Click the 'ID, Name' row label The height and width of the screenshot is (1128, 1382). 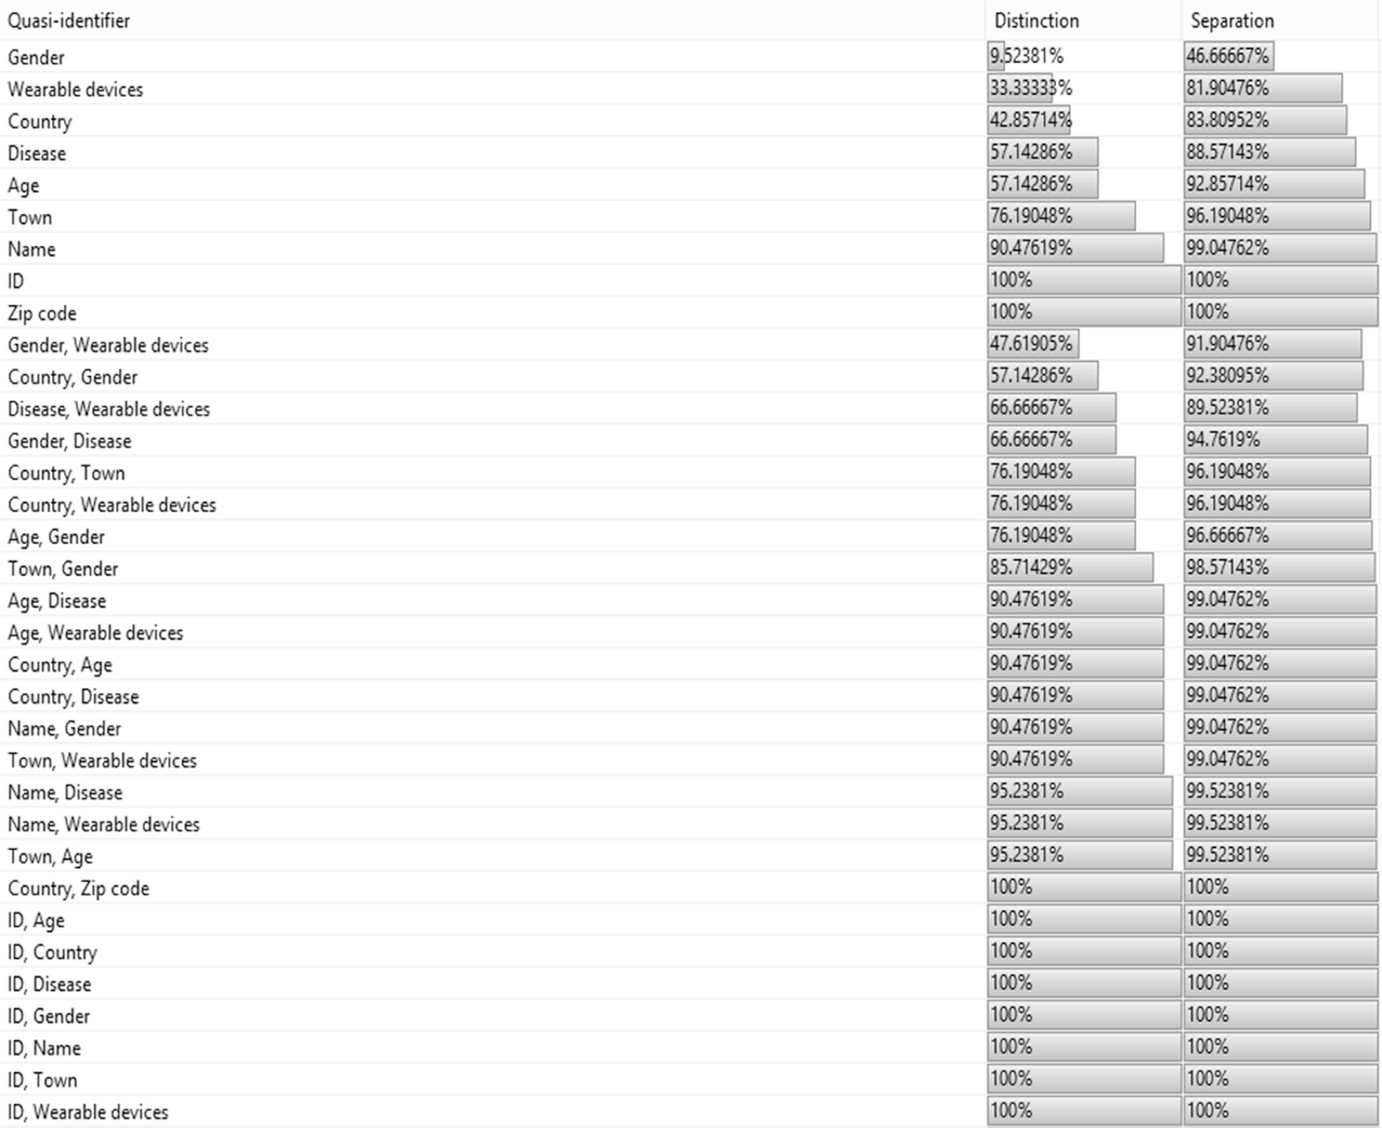pyautogui.click(x=44, y=1049)
